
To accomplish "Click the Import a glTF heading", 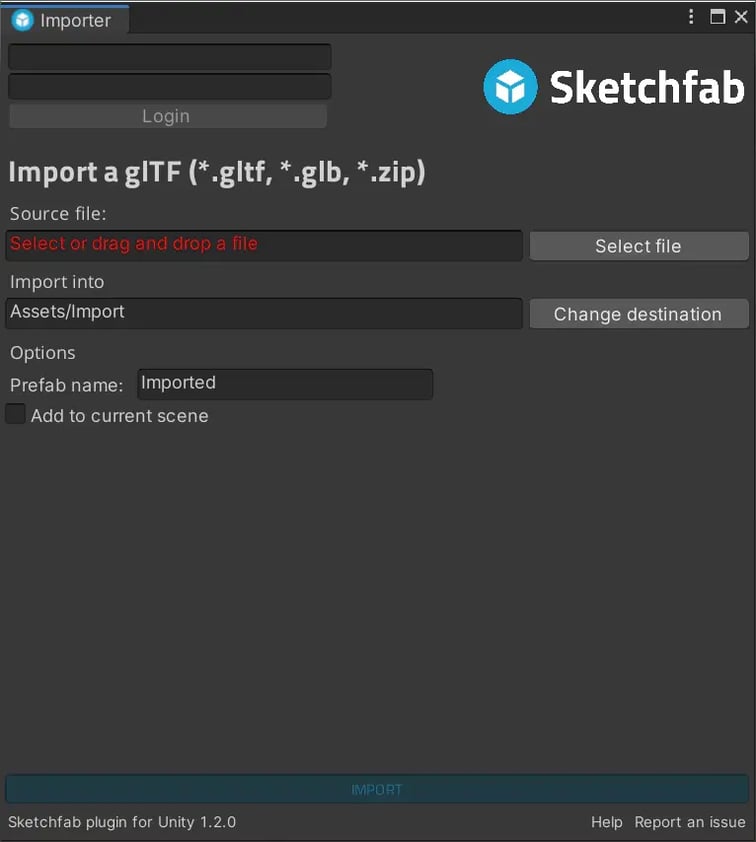I will (216, 171).
